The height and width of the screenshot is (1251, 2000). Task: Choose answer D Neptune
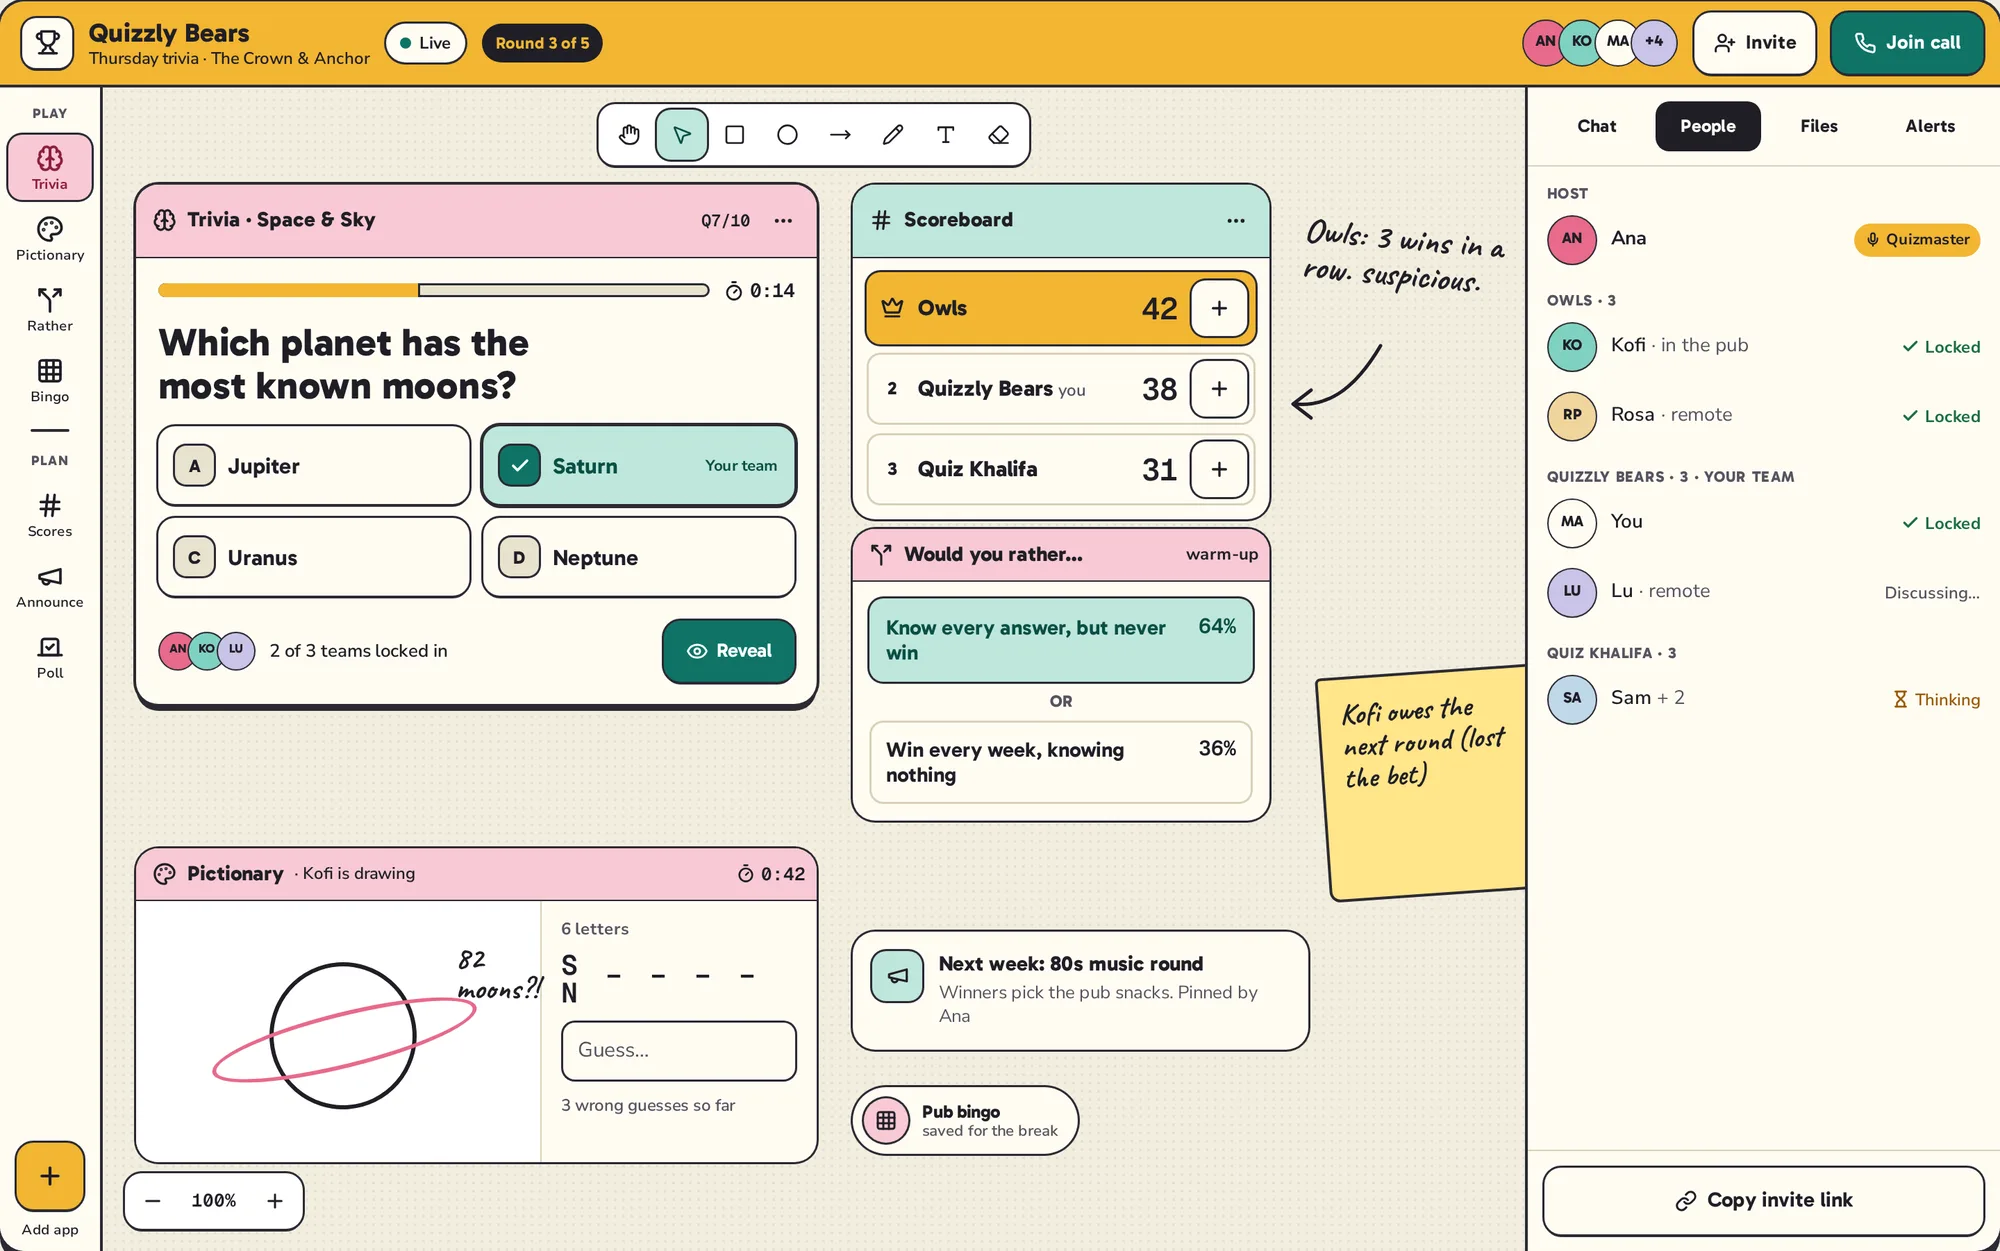(639, 558)
